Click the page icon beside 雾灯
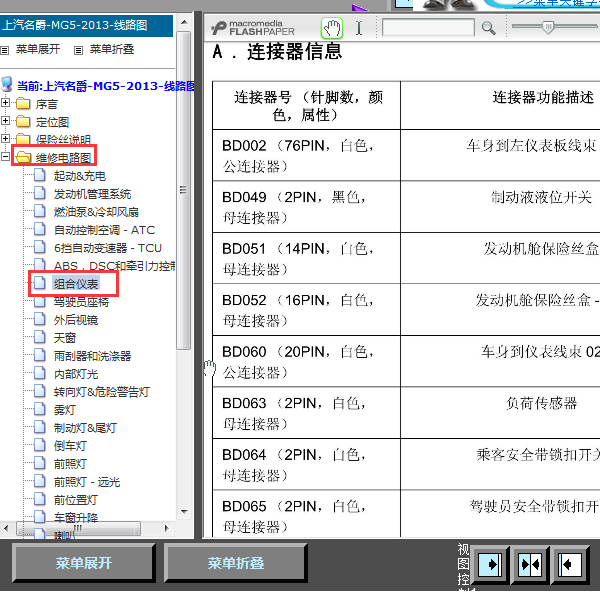Viewport: 600px width, 592px height. click(x=39, y=409)
